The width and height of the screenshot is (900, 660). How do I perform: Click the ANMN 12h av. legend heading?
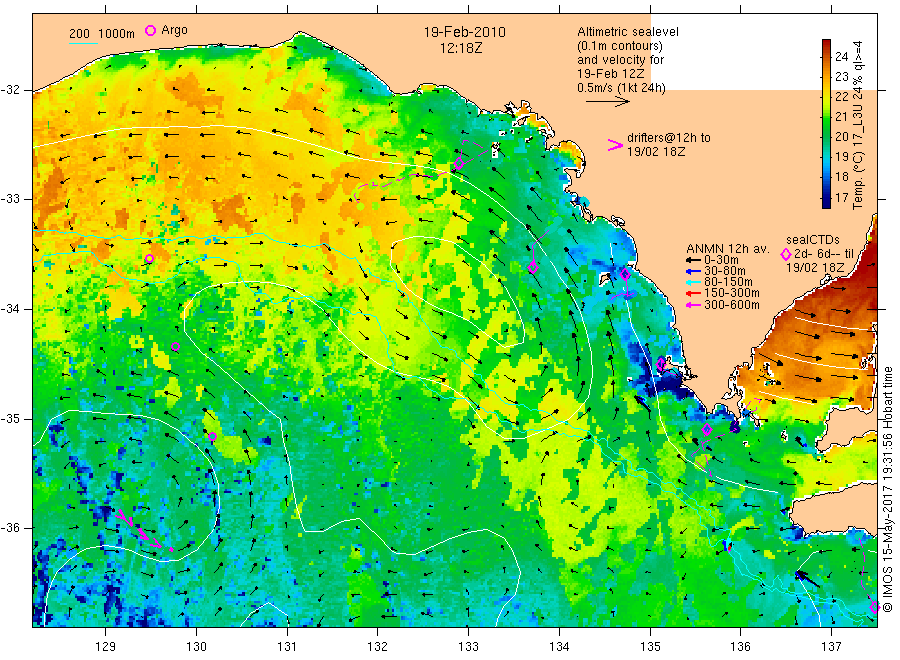click(727, 249)
